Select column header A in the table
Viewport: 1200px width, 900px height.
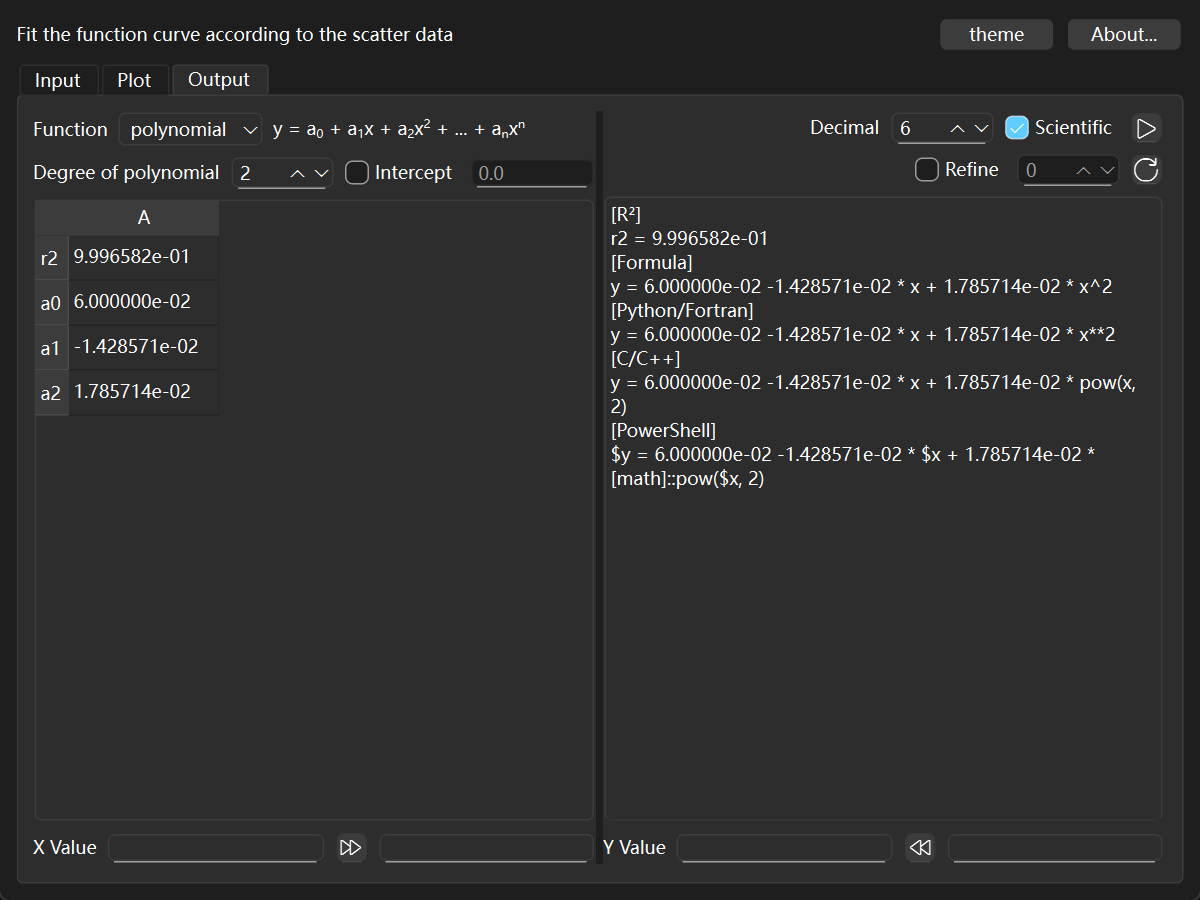(144, 218)
